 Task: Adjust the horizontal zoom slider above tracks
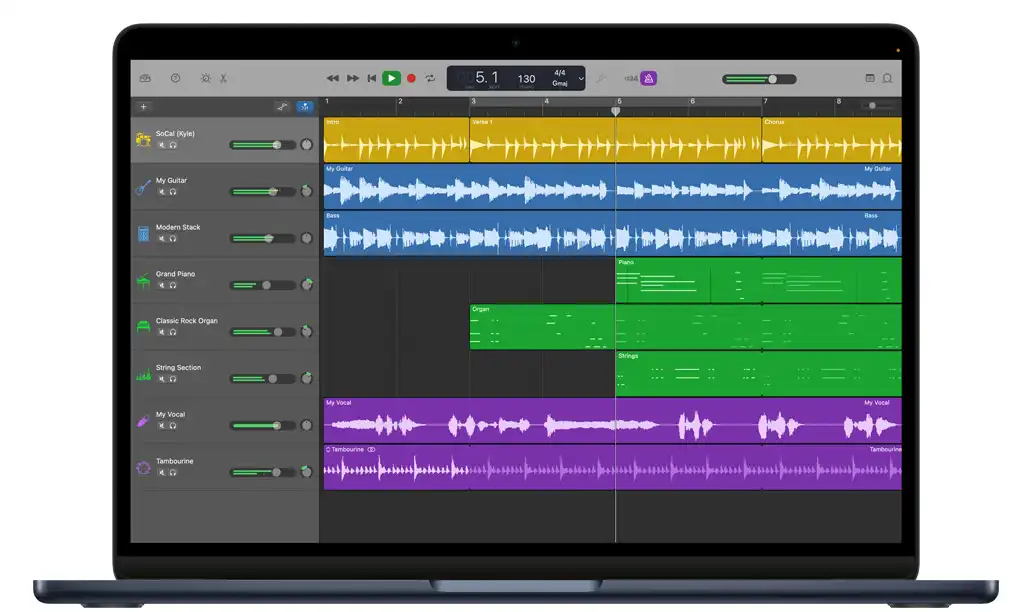point(879,105)
